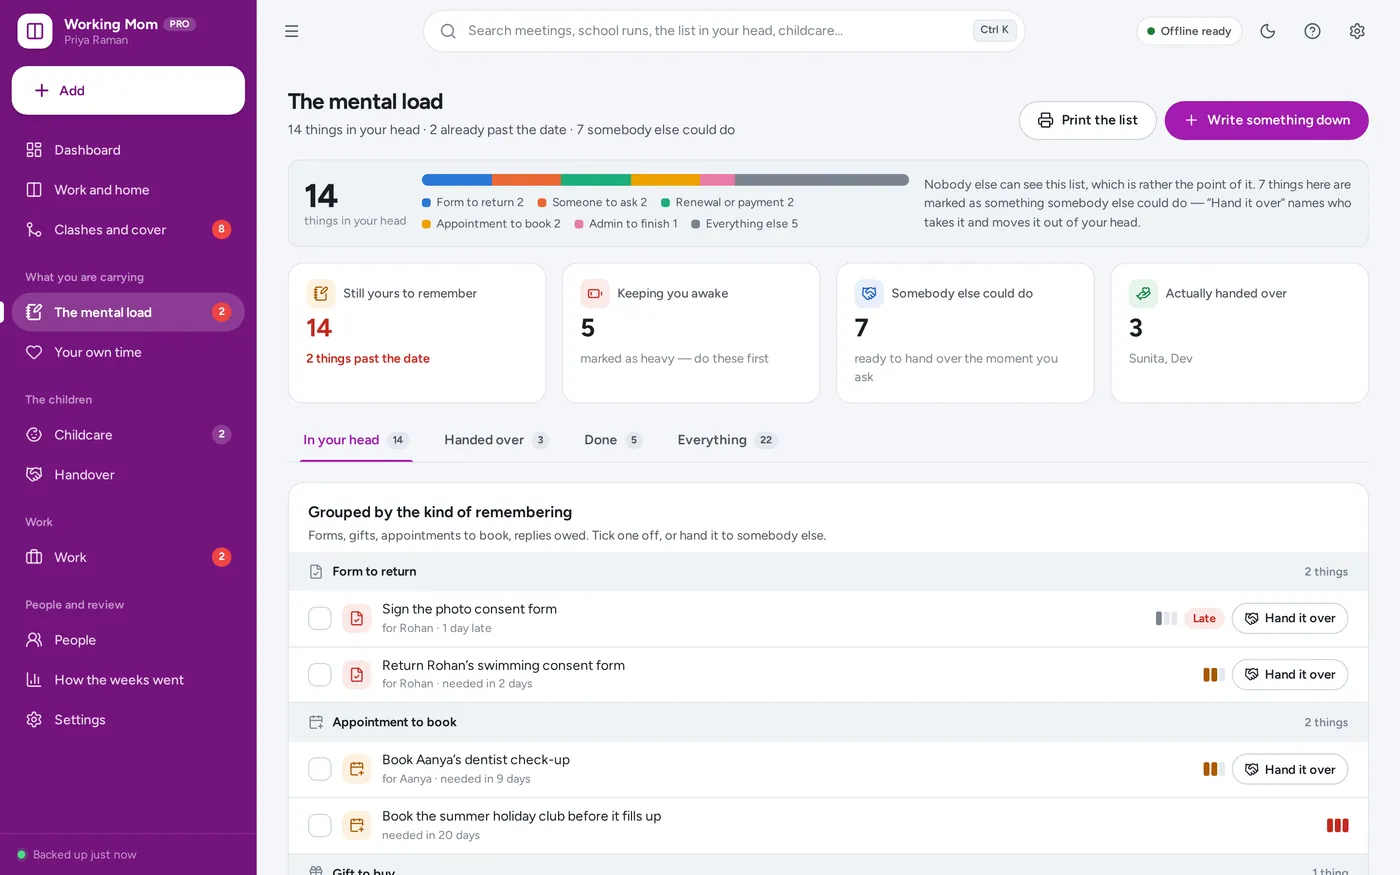This screenshot has width=1400, height=875.
Task: Select the In your head tab
Action: (356, 440)
